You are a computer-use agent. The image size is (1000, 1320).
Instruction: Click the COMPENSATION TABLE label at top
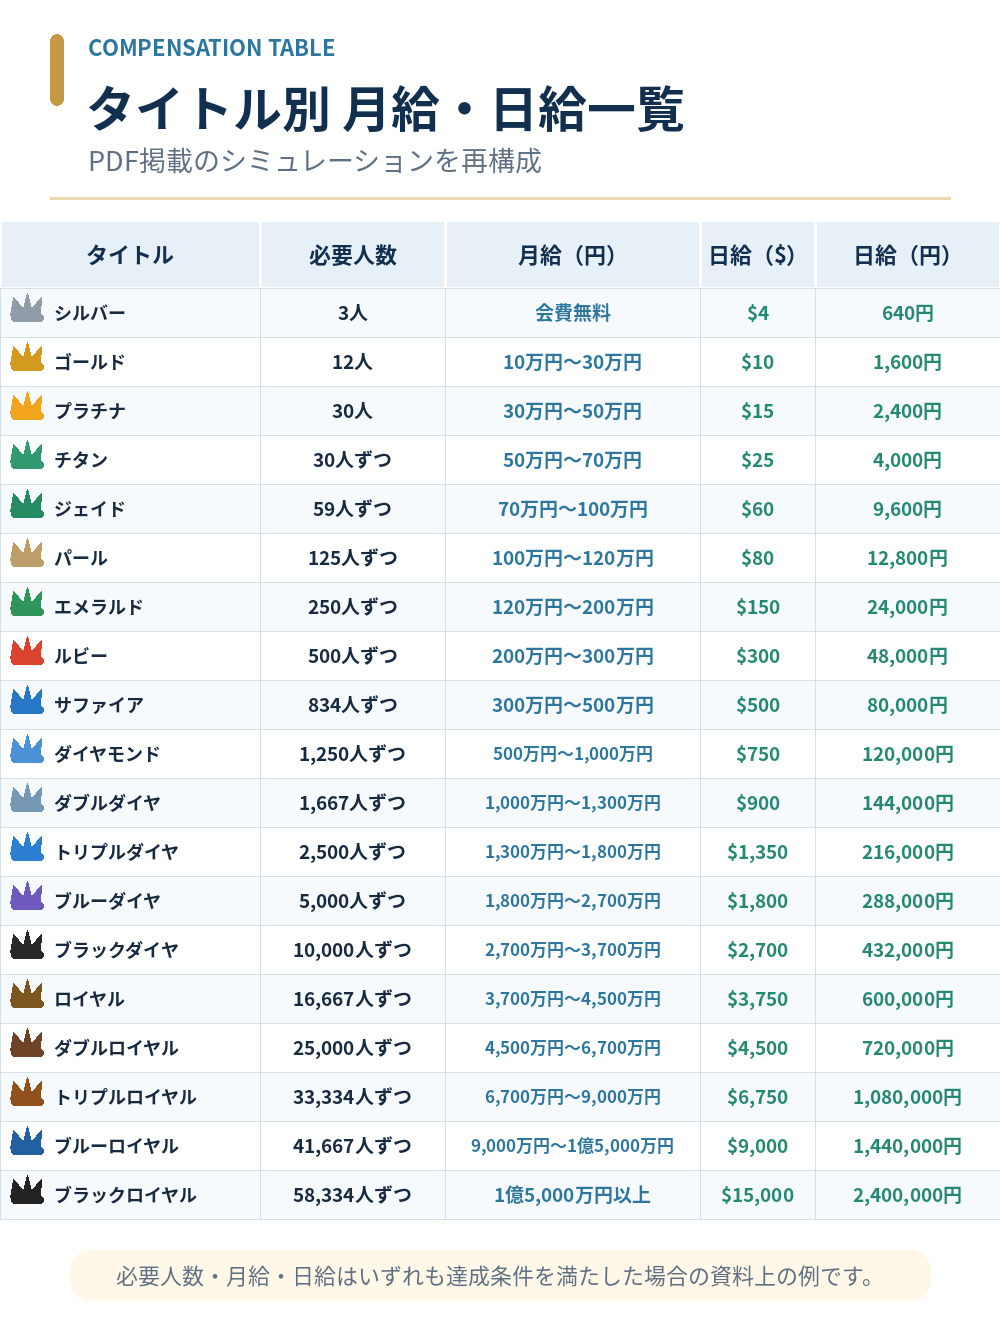[211, 48]
